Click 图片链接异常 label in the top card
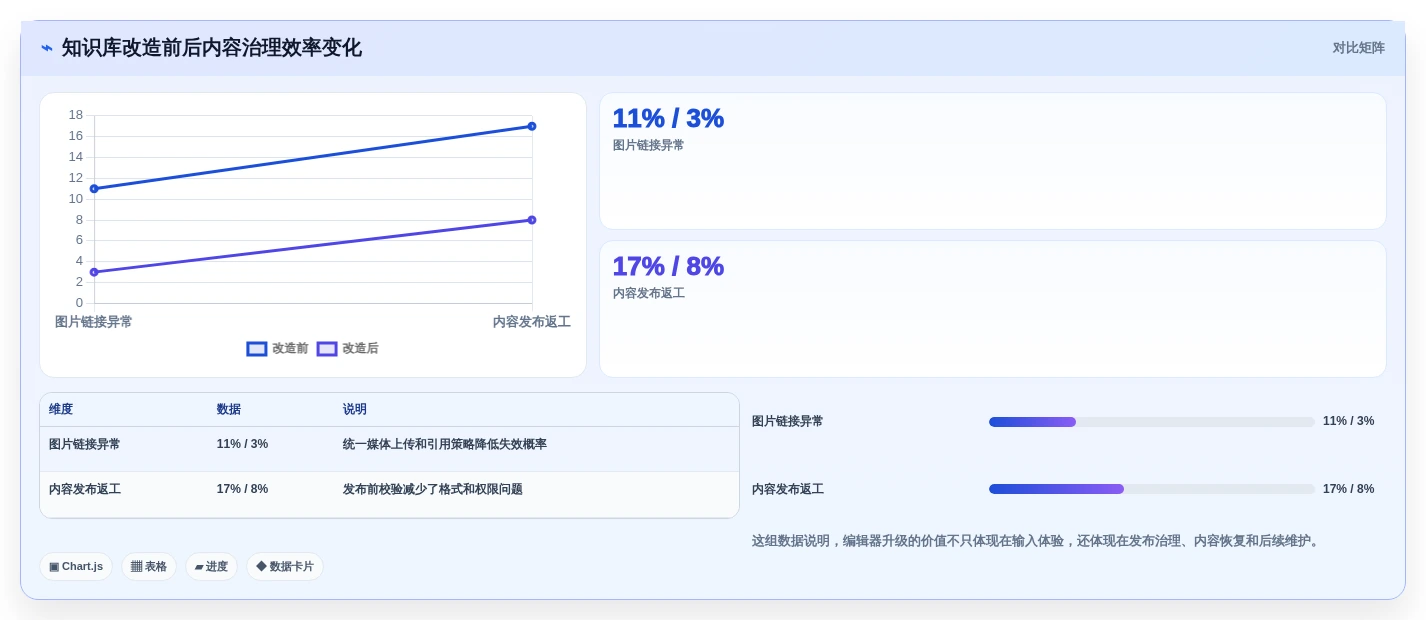This screenshot has height=620, width=1426. click(649, 145)
